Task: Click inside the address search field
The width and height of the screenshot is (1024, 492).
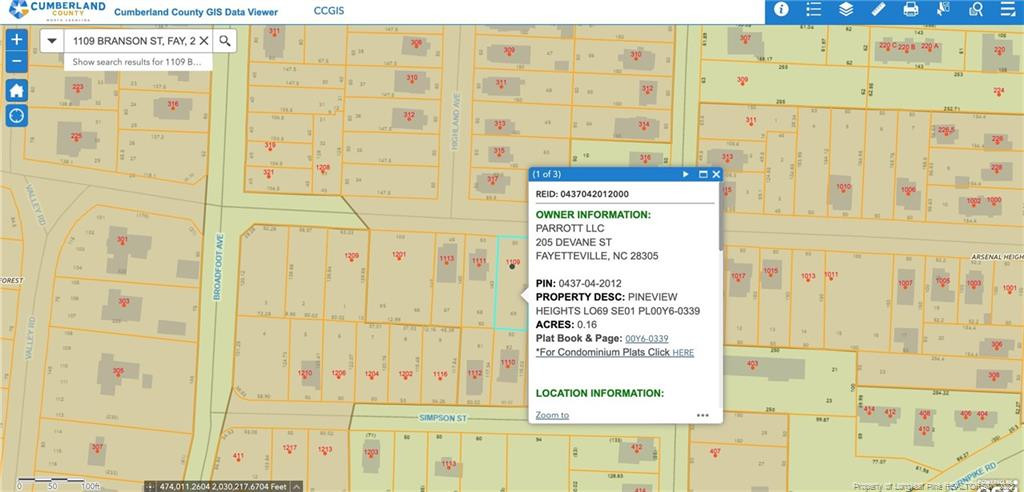Action: point(130,41)
